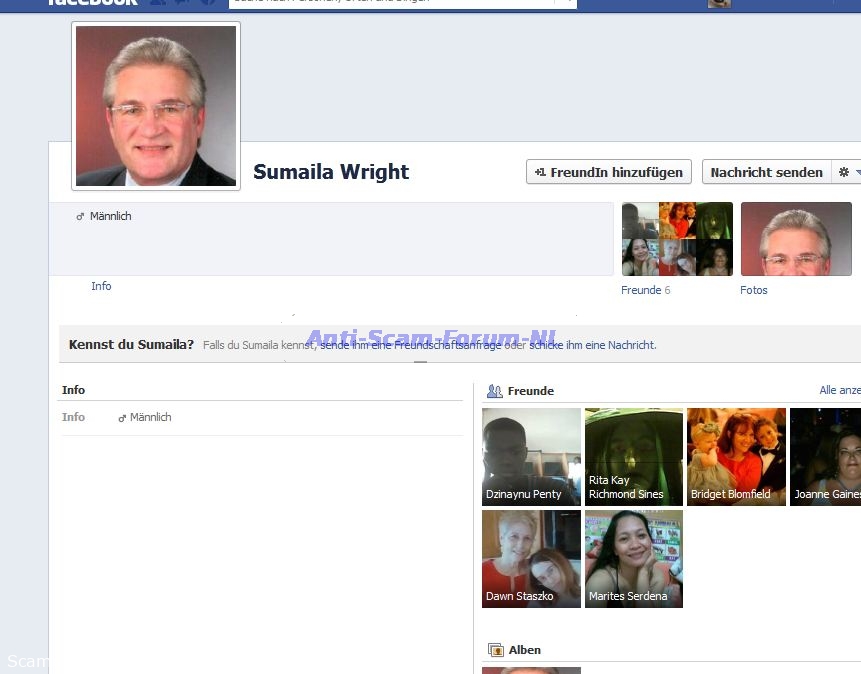The width and height of the screenshot is (861, 674).
Task: Click the Alle anzeigen friends link
Action: (839, 391)
